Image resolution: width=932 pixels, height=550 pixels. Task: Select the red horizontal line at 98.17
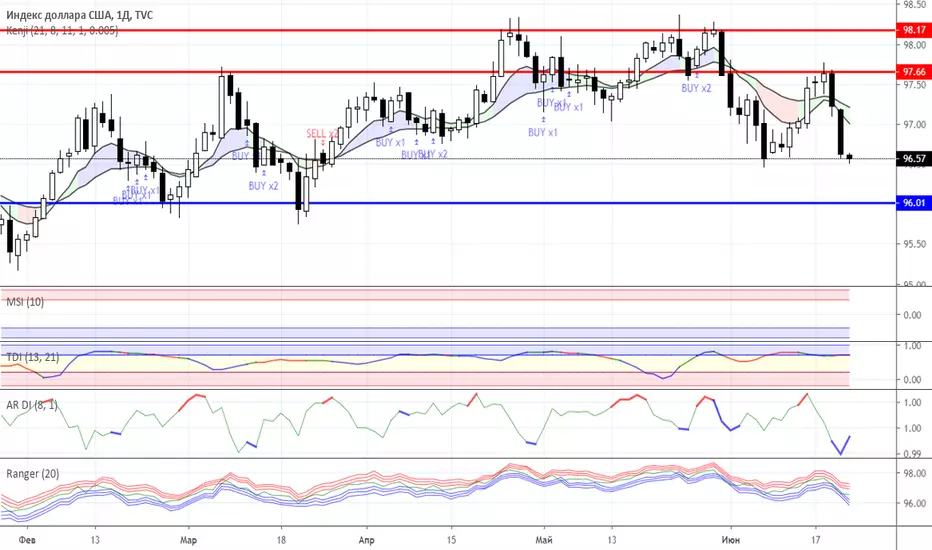click(x=448, y=30)
